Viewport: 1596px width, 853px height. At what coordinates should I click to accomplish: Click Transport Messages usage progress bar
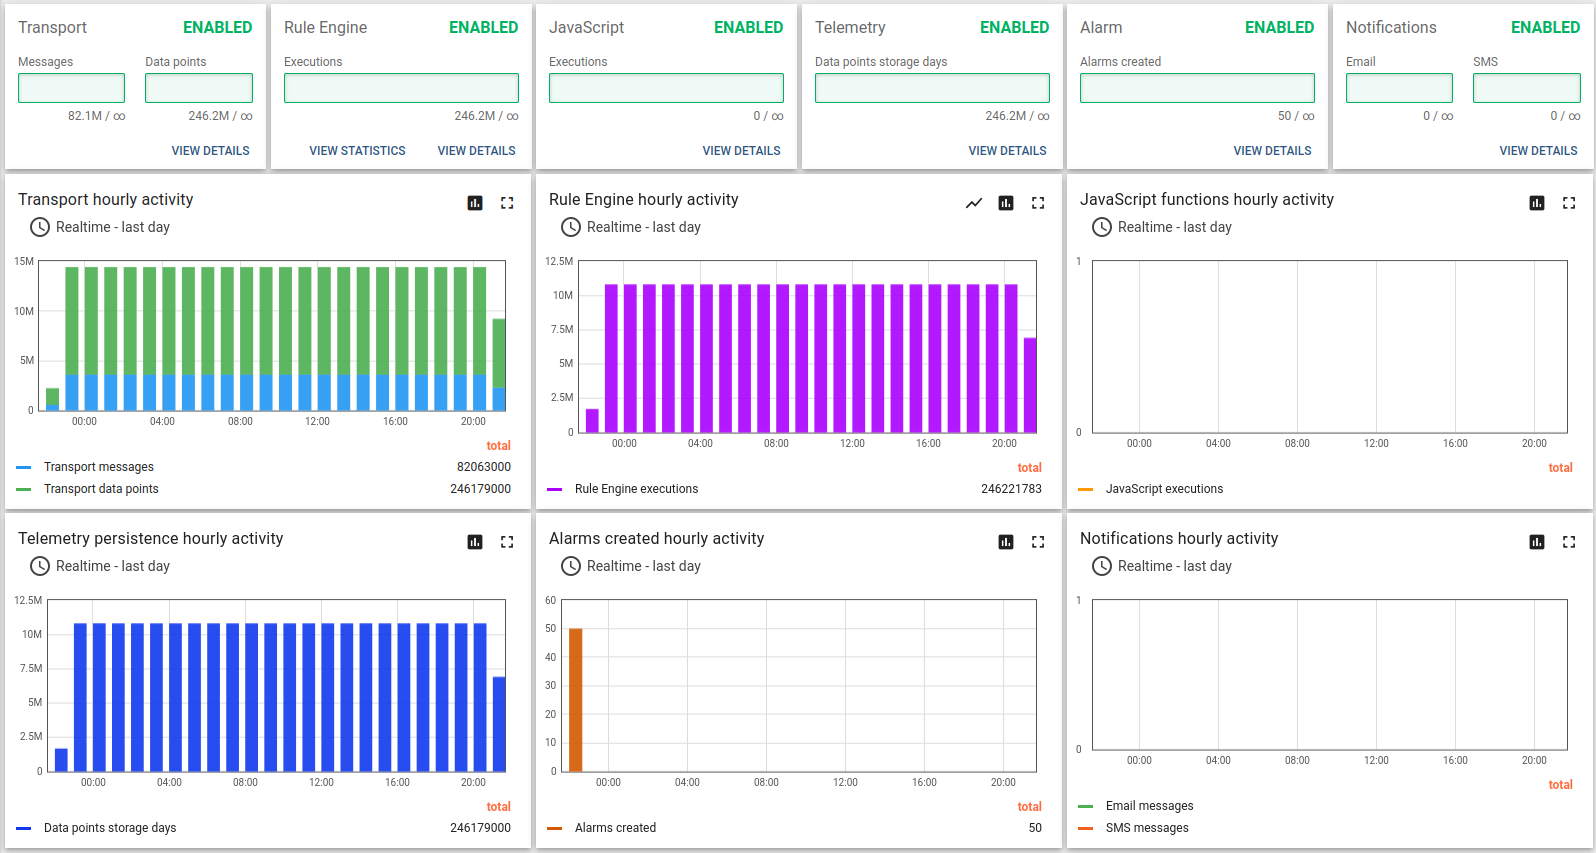coord(71,88)
